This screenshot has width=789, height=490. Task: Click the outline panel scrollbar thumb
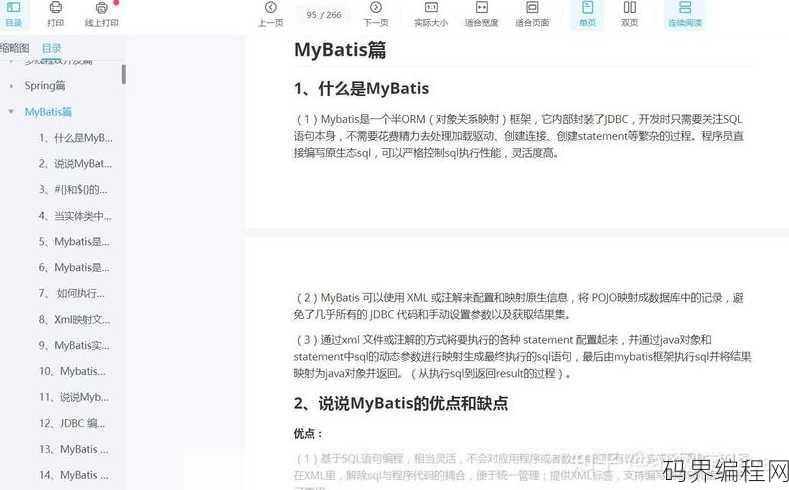124,74
